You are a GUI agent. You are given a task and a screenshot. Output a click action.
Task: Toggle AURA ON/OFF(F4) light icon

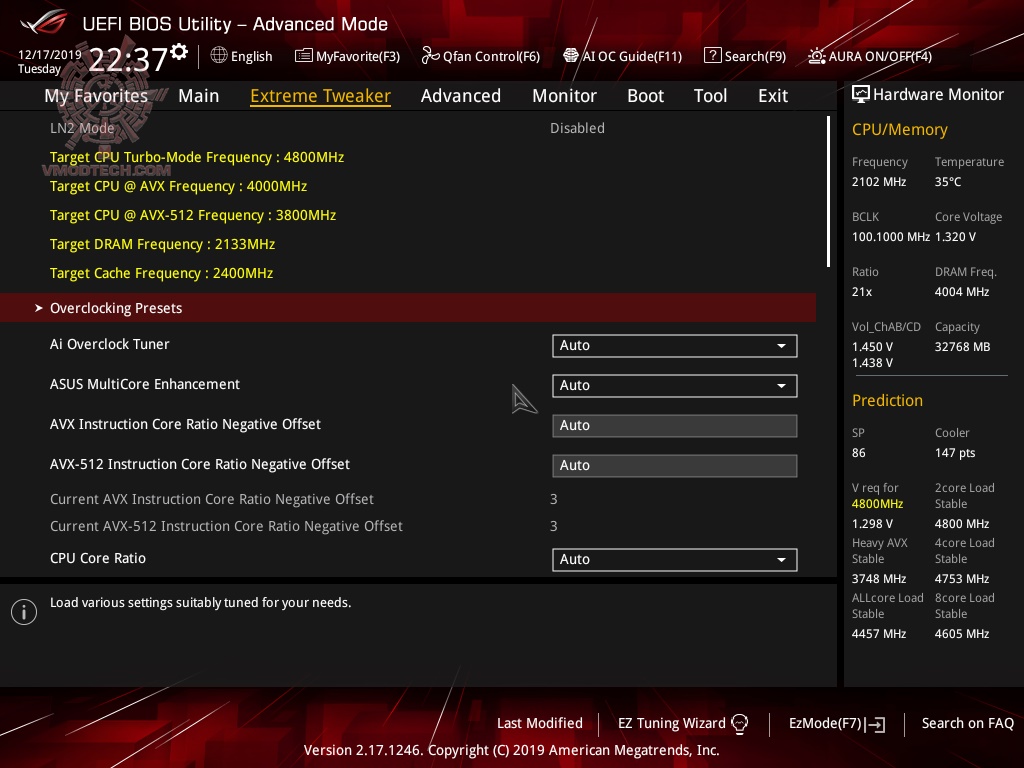click(816, 56)
